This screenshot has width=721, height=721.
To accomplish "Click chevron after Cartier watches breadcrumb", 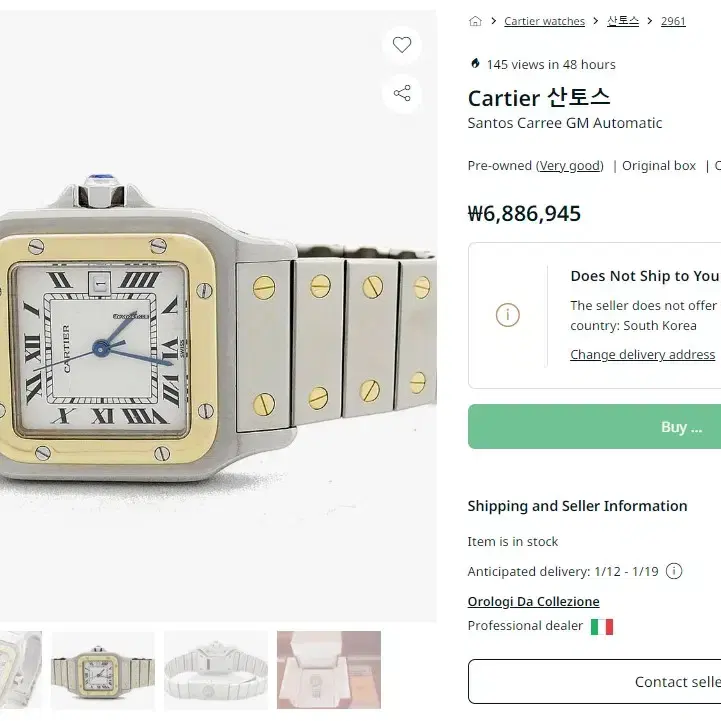I will click(596, 21).
